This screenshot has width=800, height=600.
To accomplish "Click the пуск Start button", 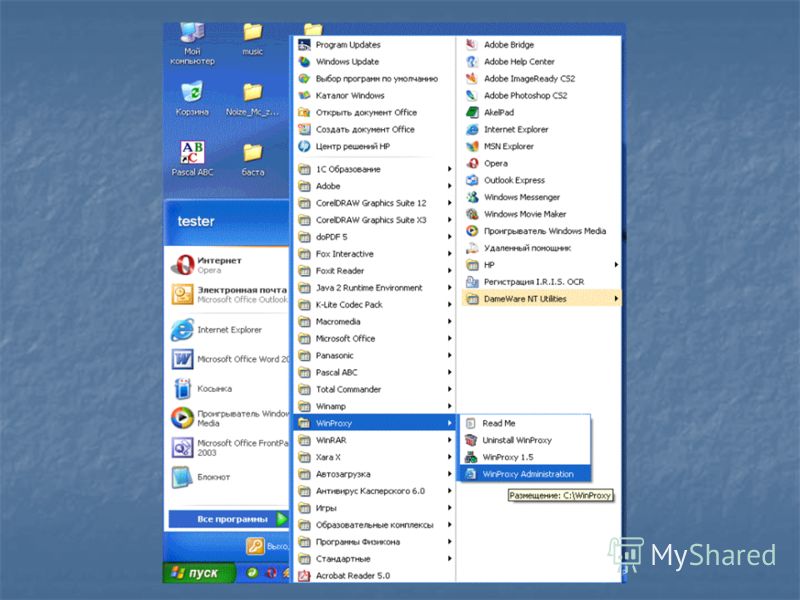I will (x=199, y=573).
